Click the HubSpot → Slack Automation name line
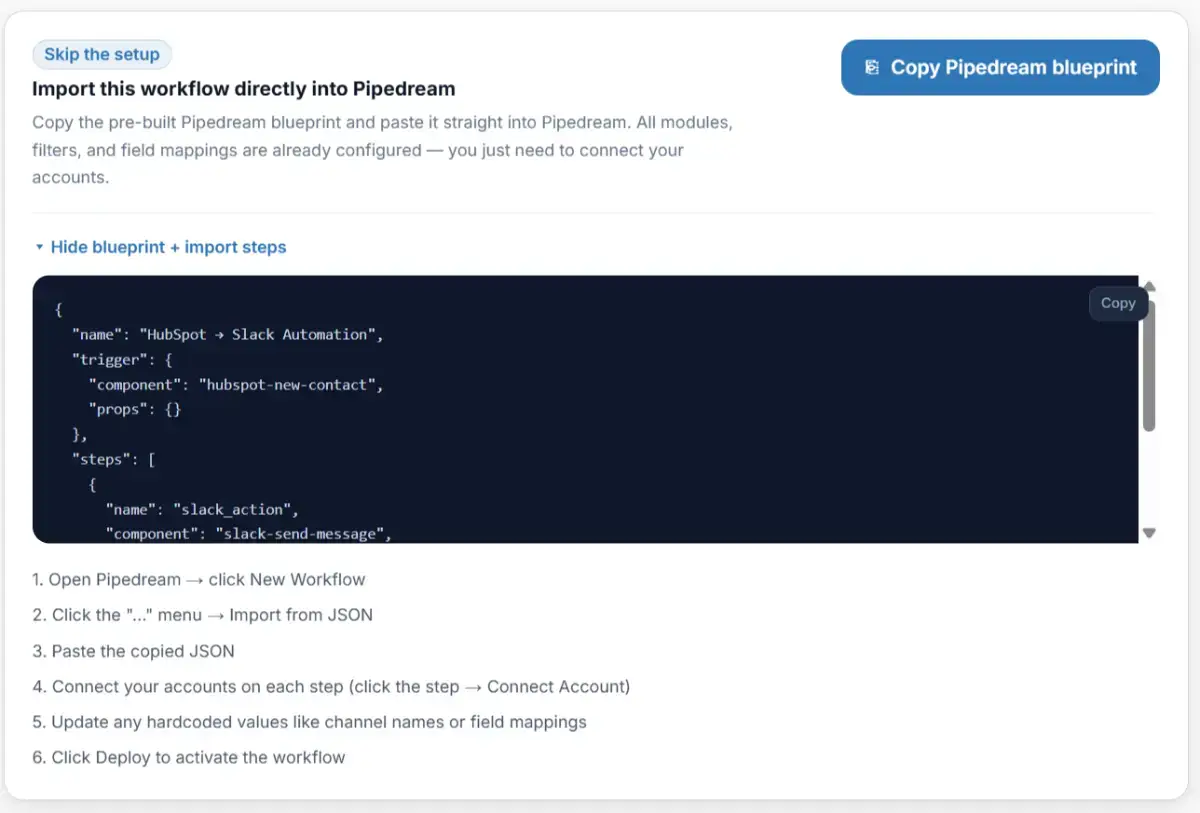The height and width of the screenshot is (813, 1200). tap(228, 335)
